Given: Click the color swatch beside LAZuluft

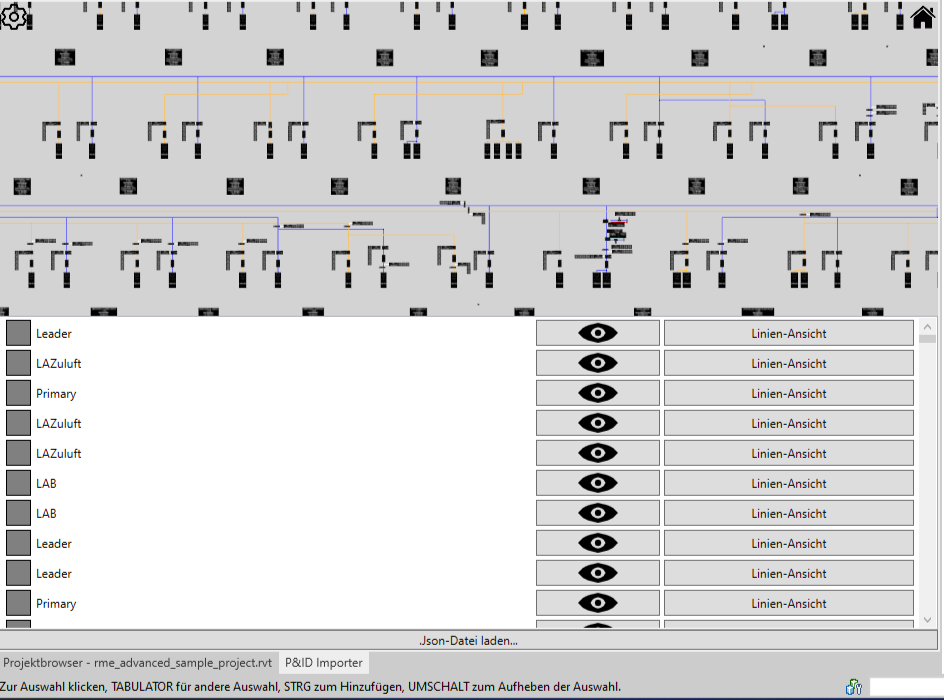Looking at the screenshot, I should pos(16,362).
